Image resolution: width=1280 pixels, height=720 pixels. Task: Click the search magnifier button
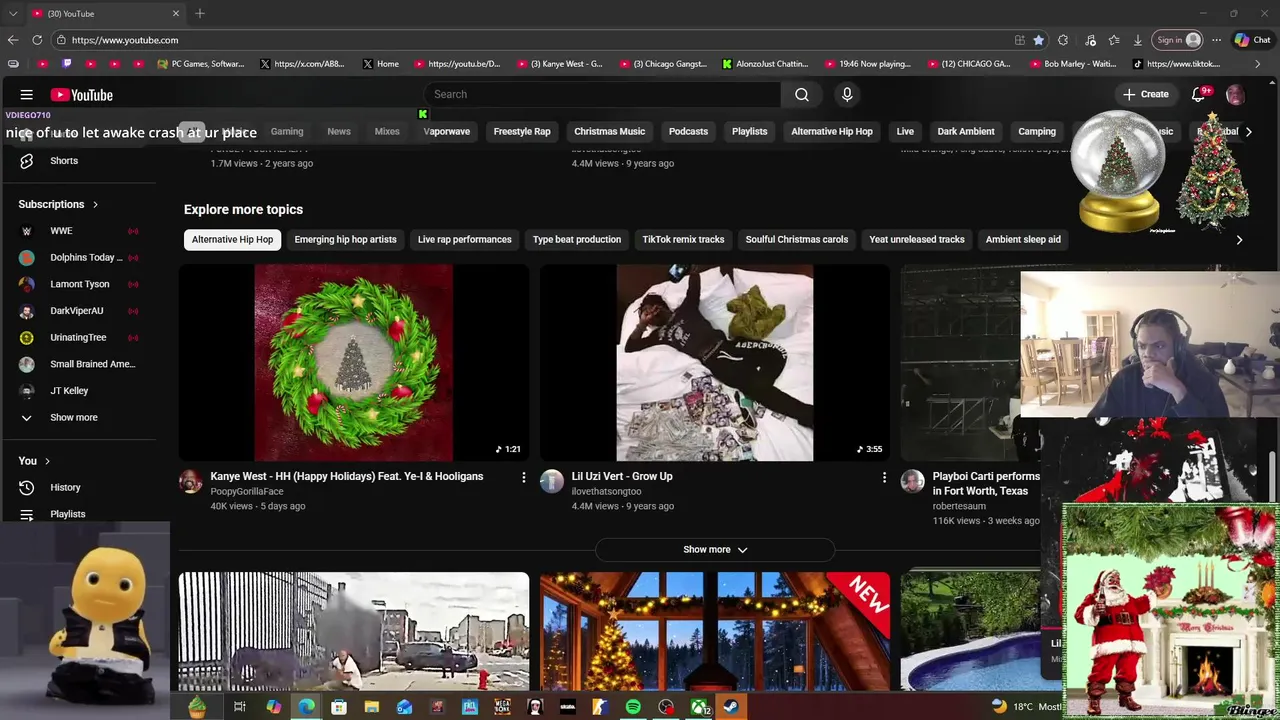pos(802,94)
